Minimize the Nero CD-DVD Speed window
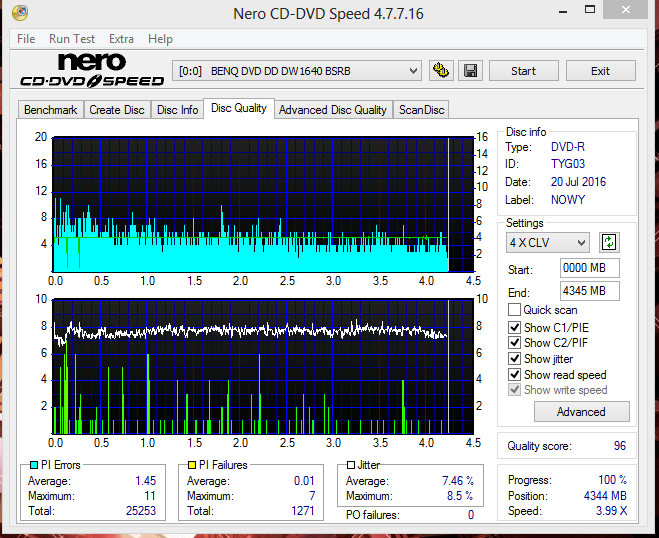This screenshot has height=538, width=659. click(x=563, y=10)
